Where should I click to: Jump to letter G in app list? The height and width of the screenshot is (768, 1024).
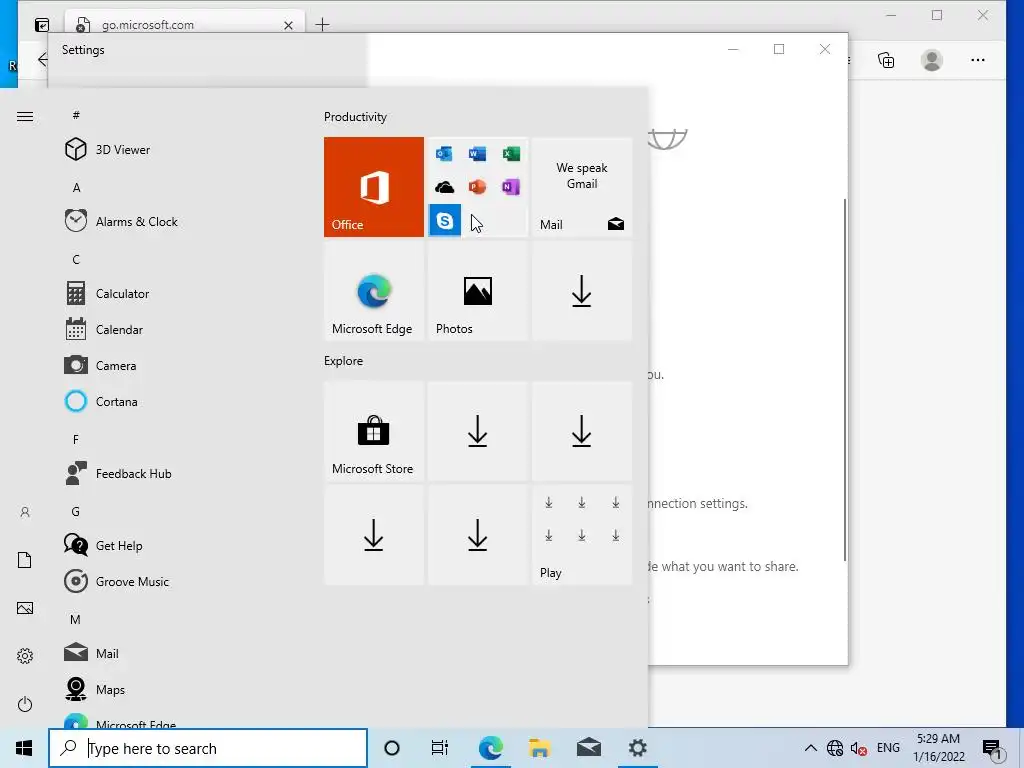click(x=76, y=512)
